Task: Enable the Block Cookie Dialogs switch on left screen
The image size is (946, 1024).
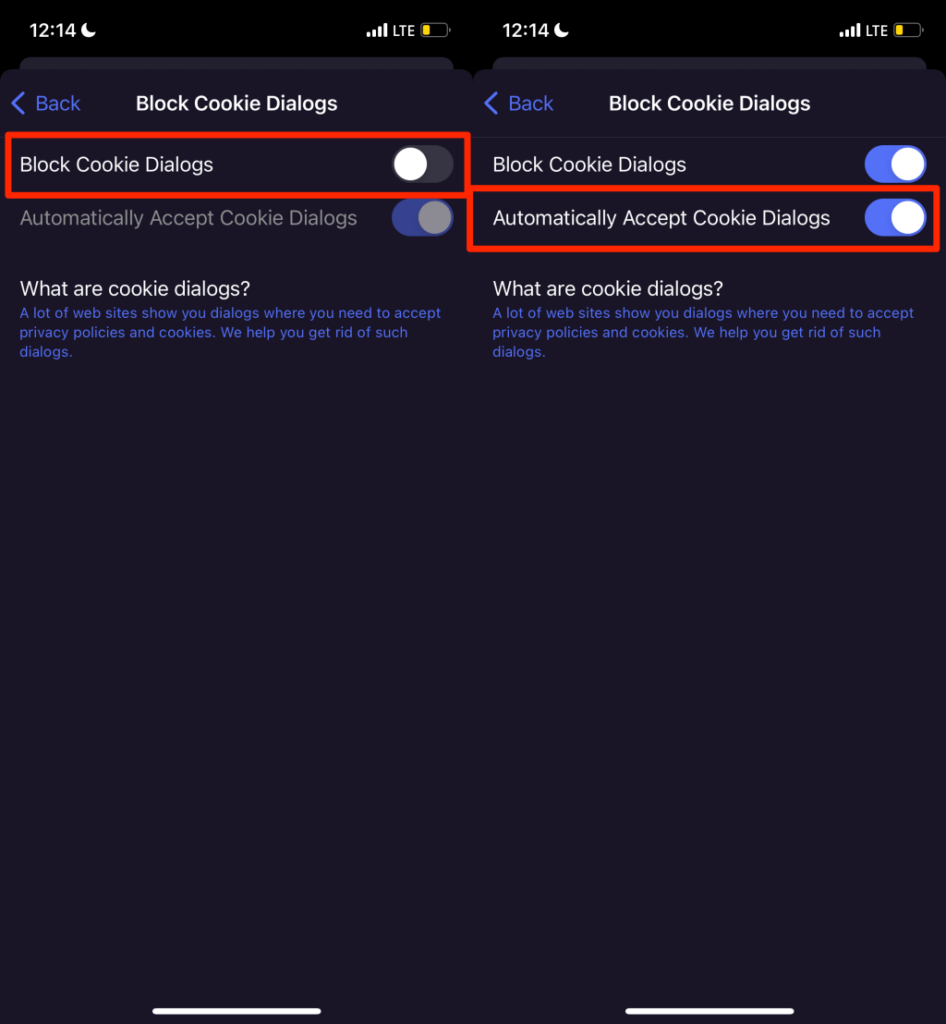Action: (421, 164)
